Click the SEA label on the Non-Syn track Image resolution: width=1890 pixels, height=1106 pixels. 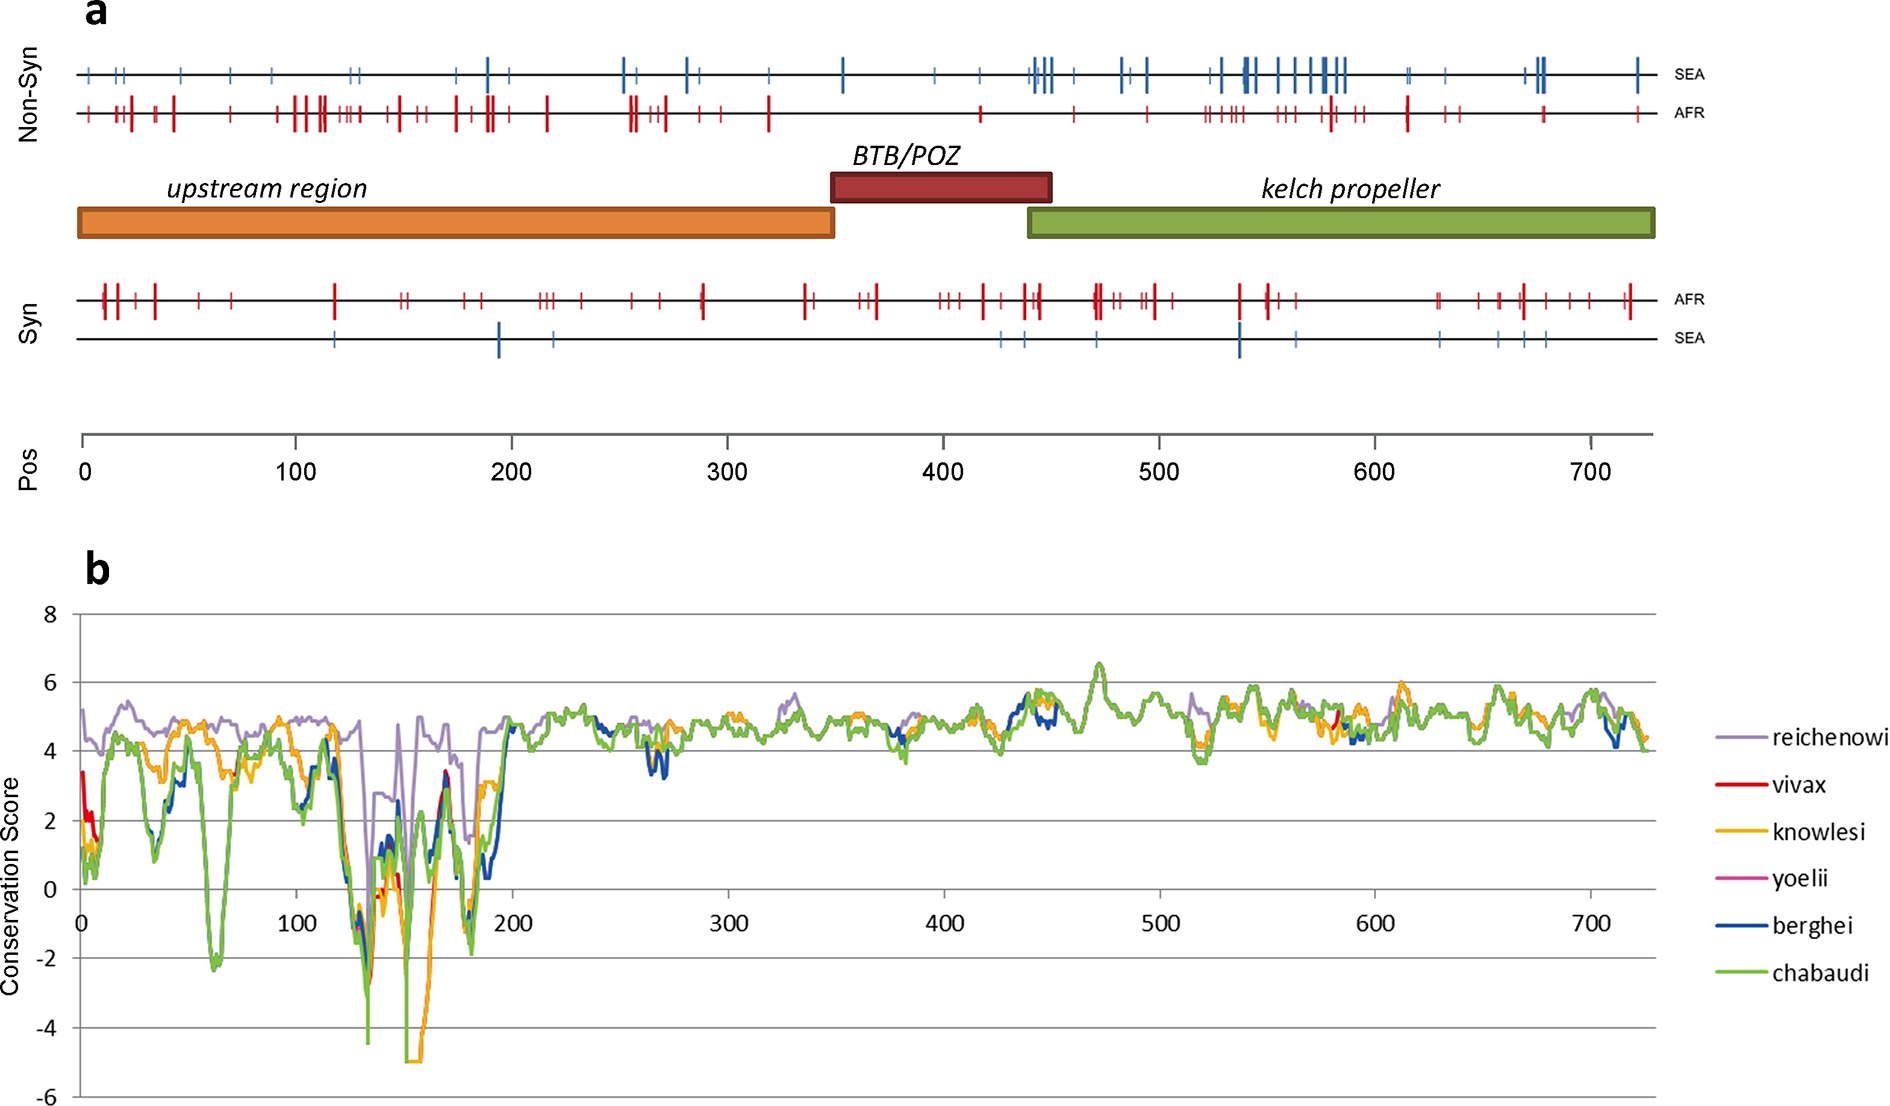1689,75
